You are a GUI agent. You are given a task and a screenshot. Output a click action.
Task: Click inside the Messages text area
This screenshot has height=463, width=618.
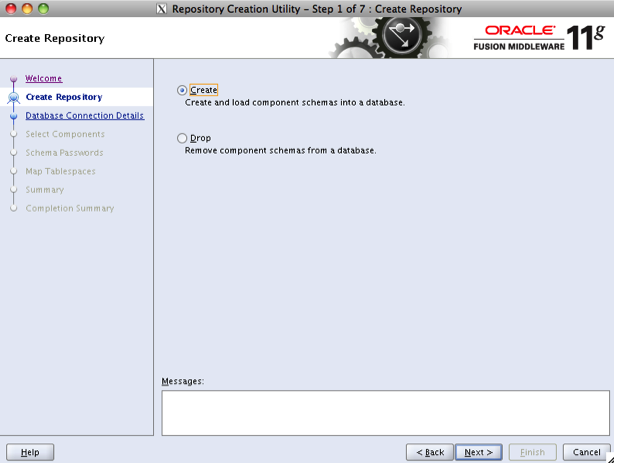(x=385, y=412)
